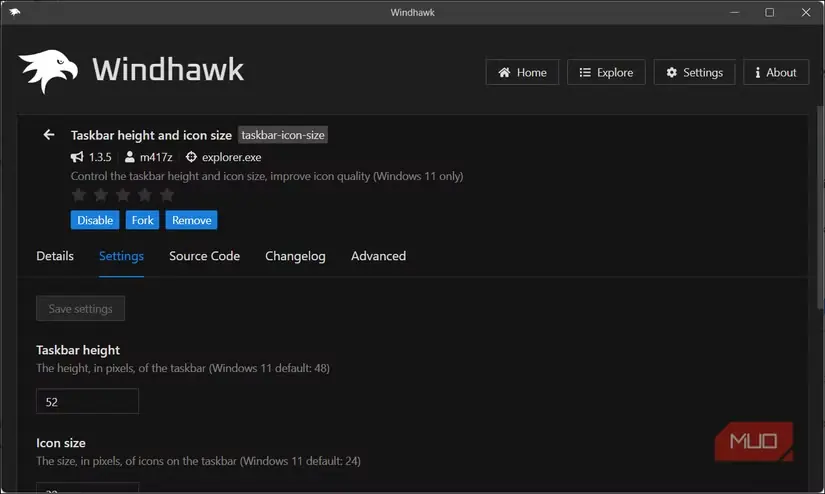This screenshot has width=825, height=494.
Task: Go back using the left arrow icon
Action: [49, 135]
